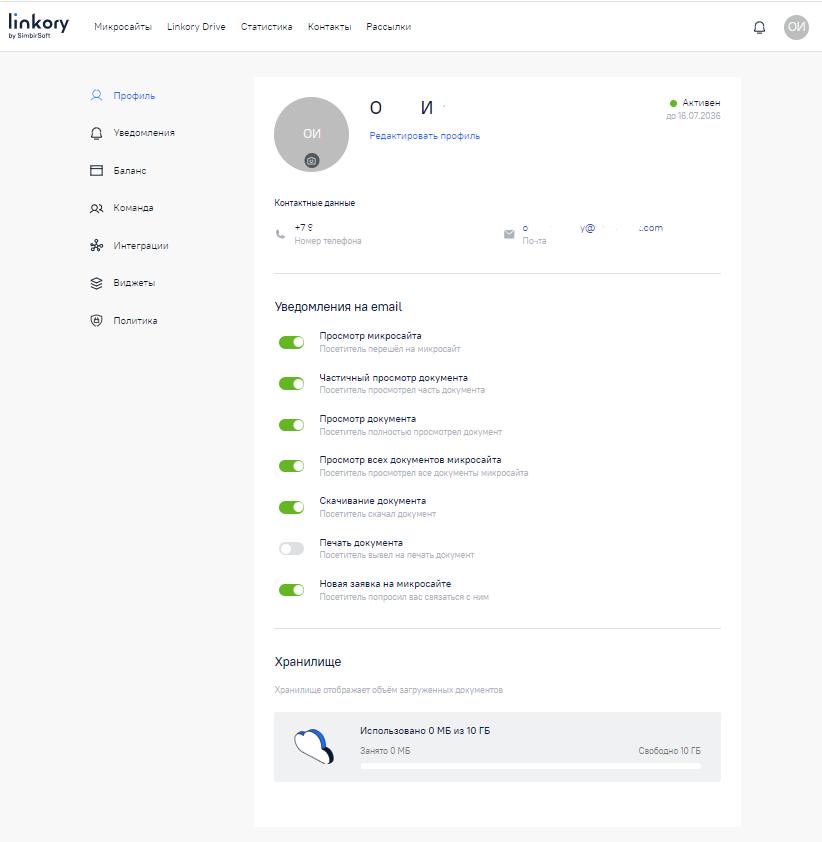
Task: Open Интеграции in the sidebar
Action: click(140, 246)
